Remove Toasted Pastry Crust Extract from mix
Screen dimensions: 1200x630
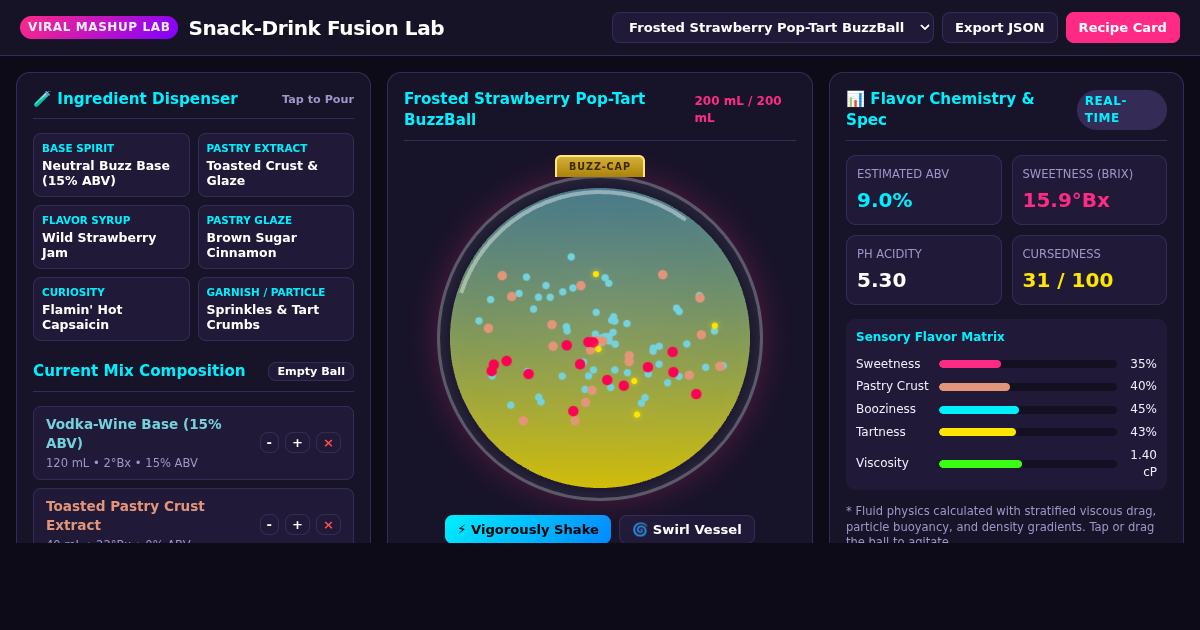[x=328, y=525]
